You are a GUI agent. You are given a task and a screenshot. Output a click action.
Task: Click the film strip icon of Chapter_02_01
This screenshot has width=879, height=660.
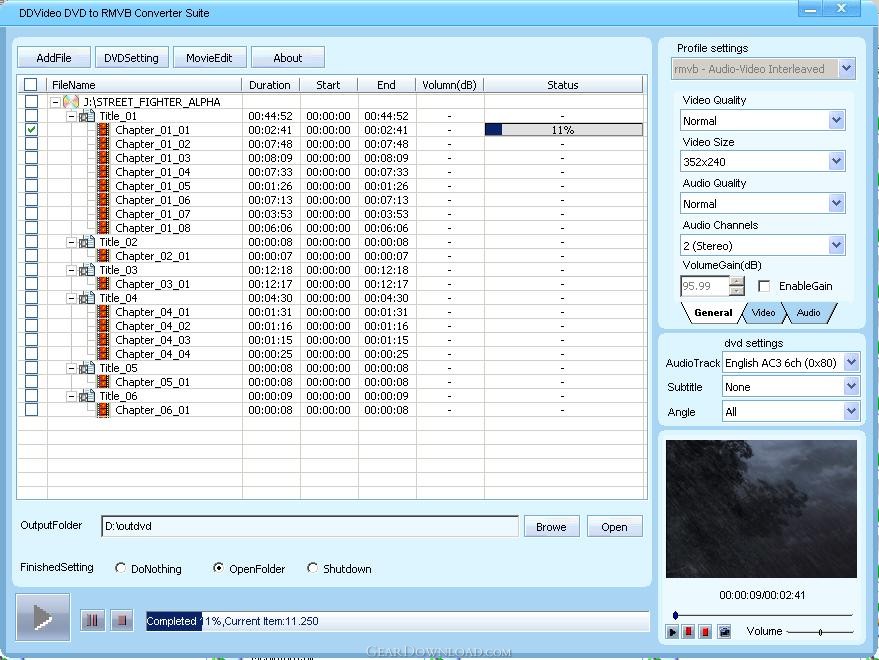[103, 256]
